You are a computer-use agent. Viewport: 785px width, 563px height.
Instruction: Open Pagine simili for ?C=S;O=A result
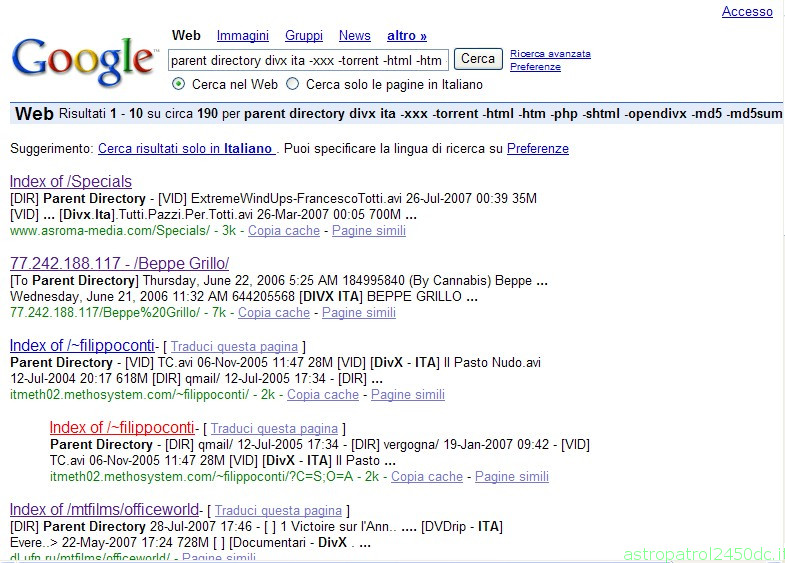(512, 476)
